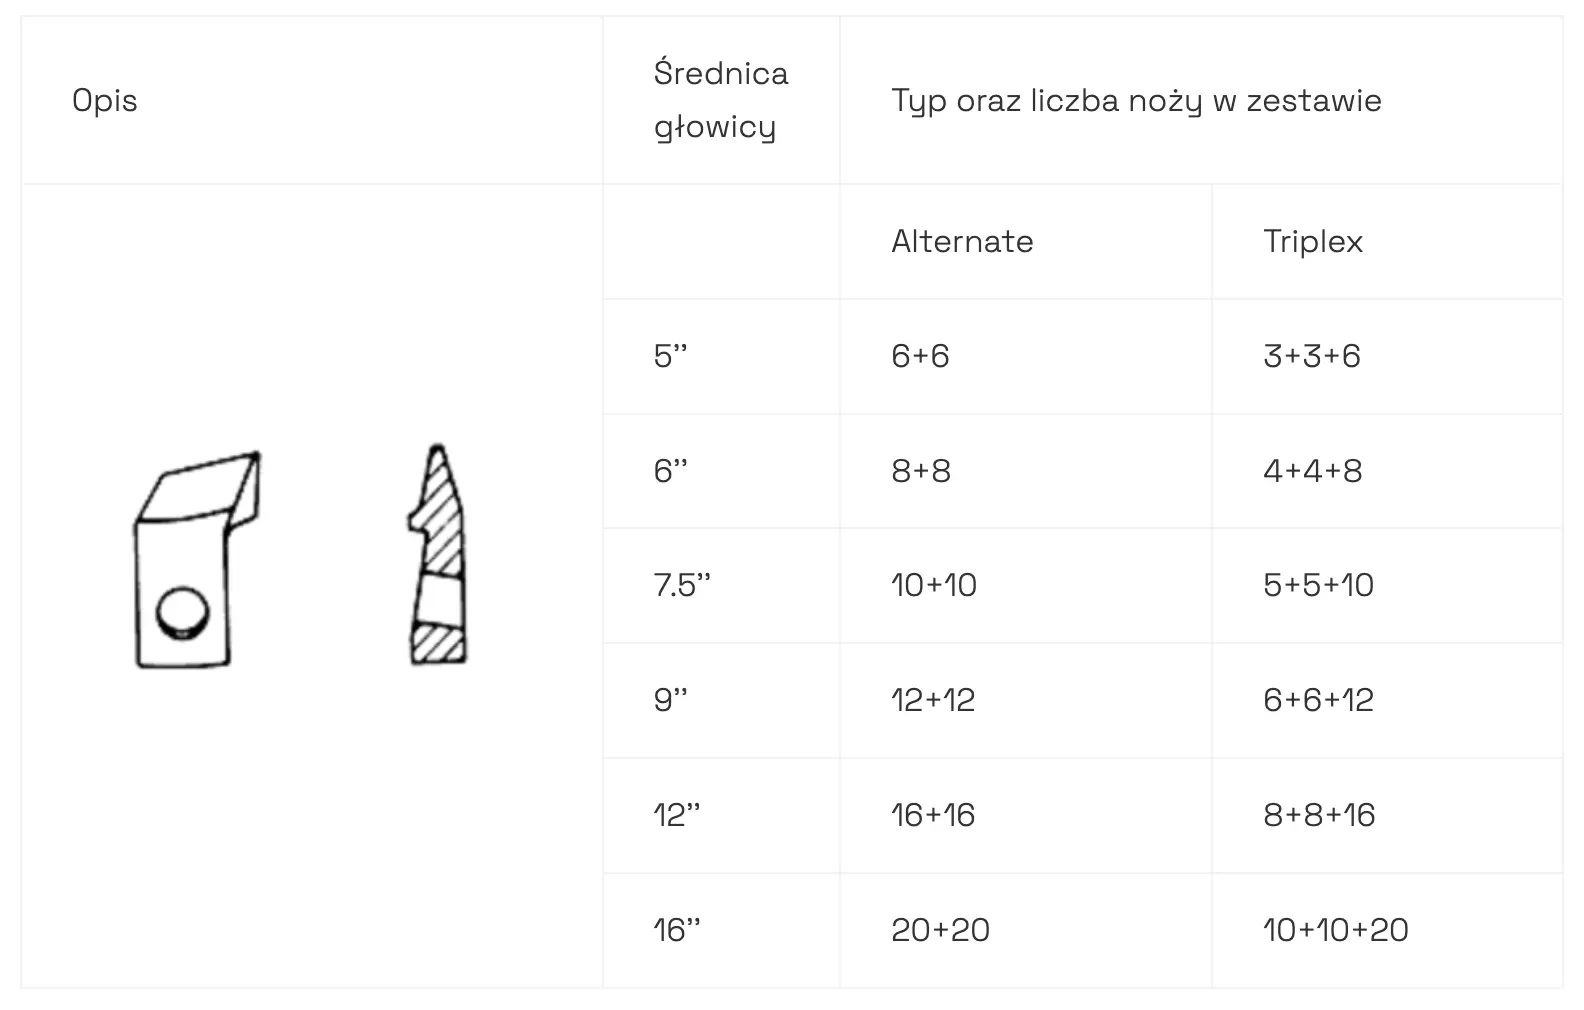Viewport: 1584px width, 1010px height.
Task: Click the 16" head diameter cell
Action: pos(677,930)
